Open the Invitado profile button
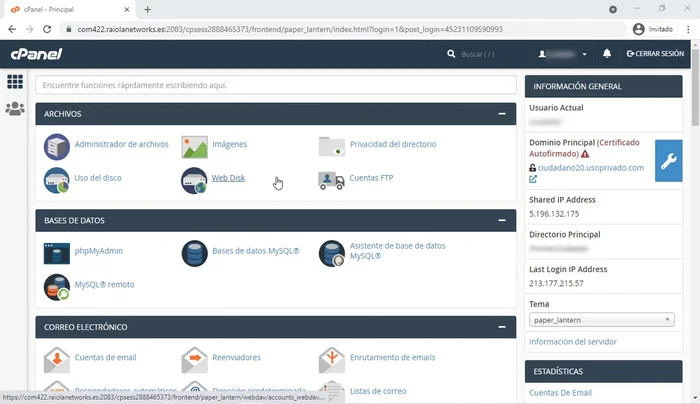 [653, 29]
